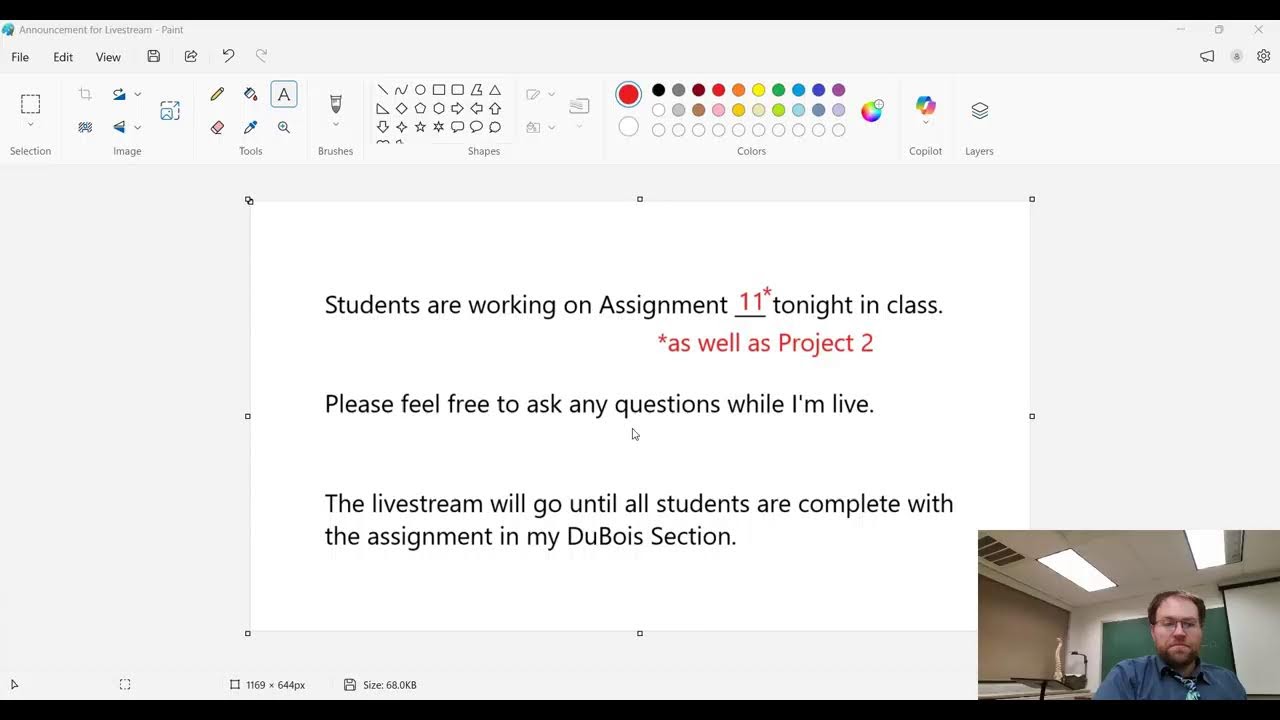Open the Settings gear

[x=1264, y=56]
